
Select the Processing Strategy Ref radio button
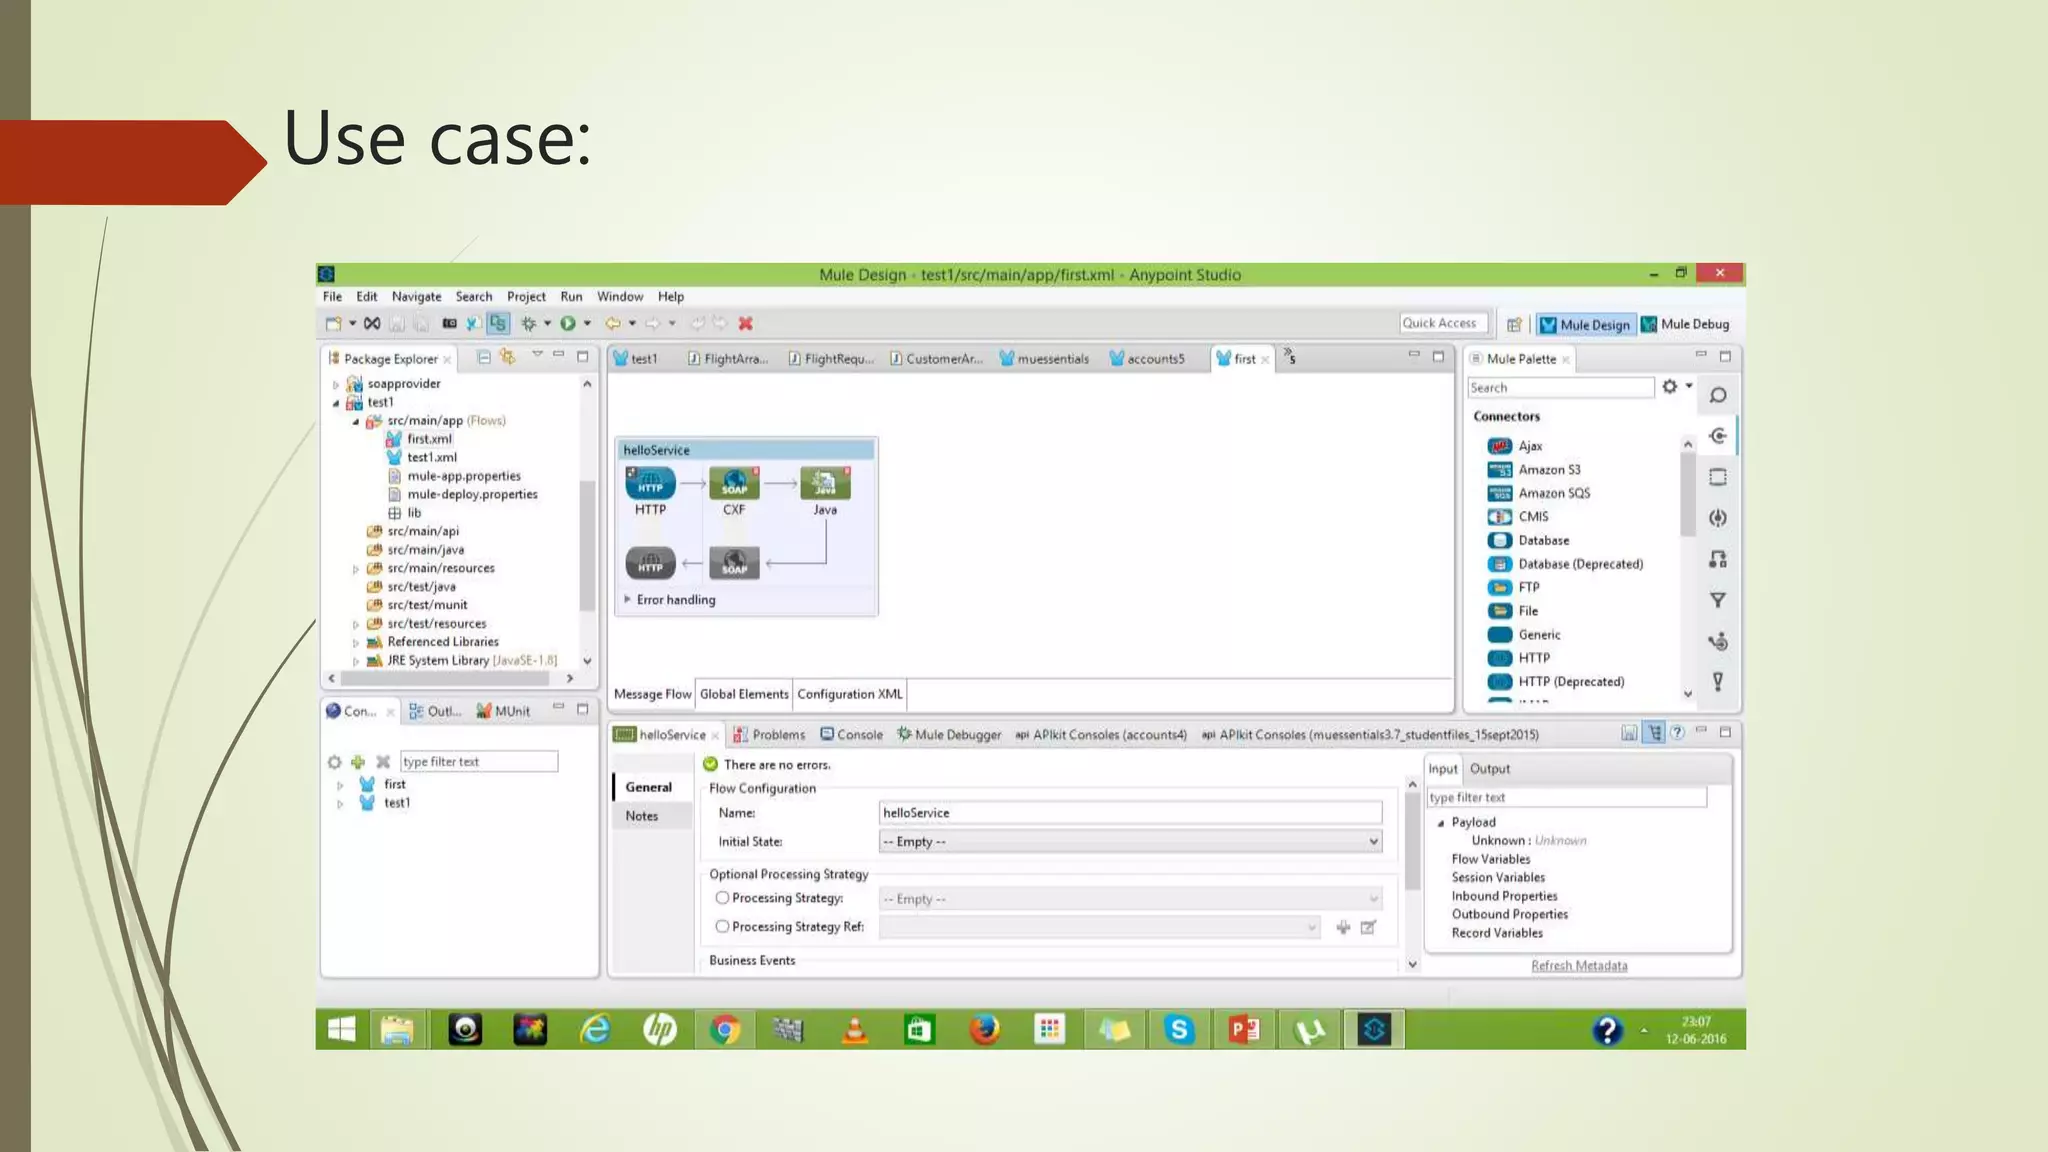[722, 927]
